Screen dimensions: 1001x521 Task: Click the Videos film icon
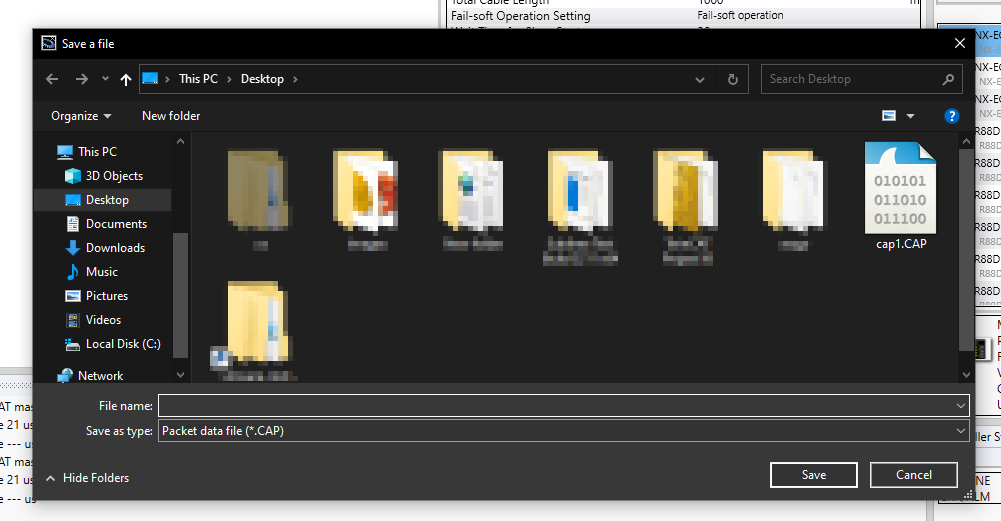[x=73, y=320]
